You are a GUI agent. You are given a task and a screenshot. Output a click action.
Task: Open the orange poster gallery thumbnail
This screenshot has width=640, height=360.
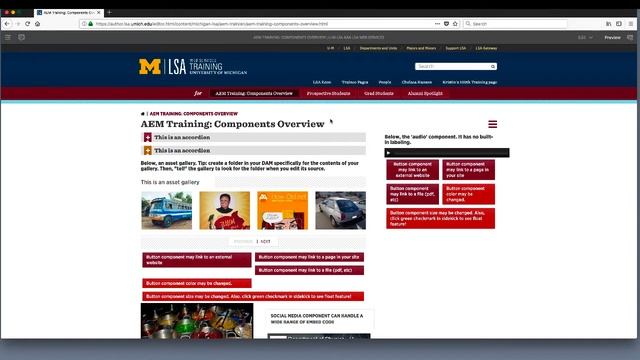coord(282,211)
